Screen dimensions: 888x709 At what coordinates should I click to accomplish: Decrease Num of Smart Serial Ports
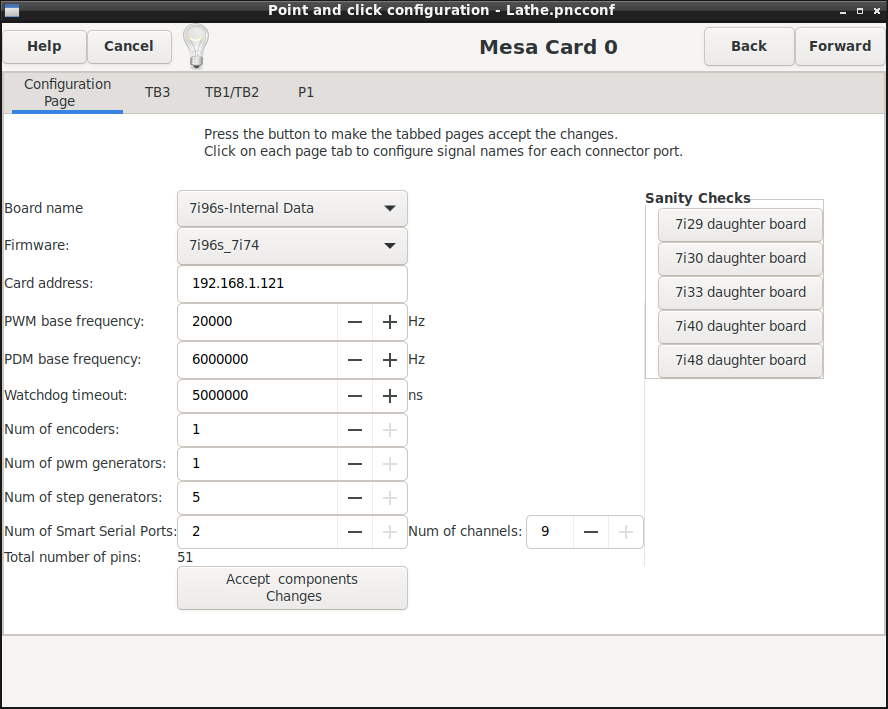pyautogui.click(x=355, y=532)
